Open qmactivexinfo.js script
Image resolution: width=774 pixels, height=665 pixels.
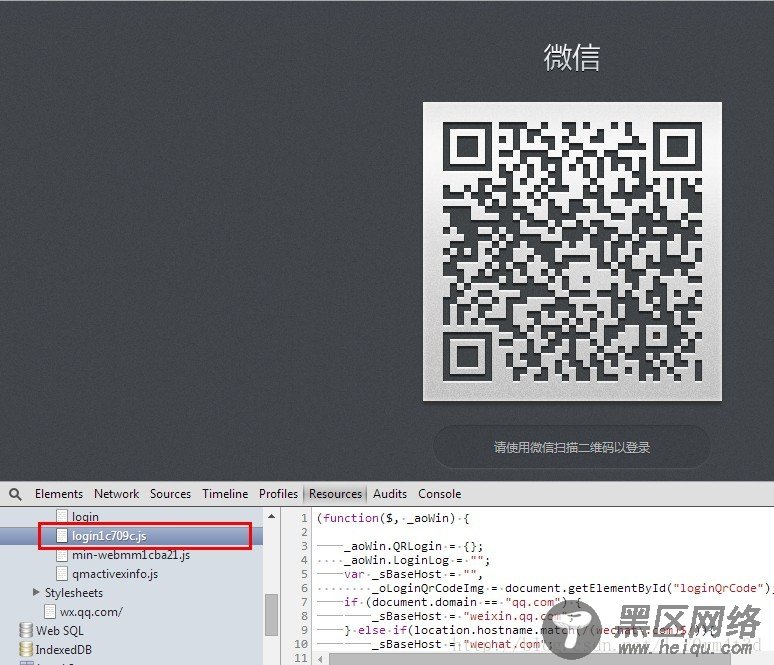115,574
